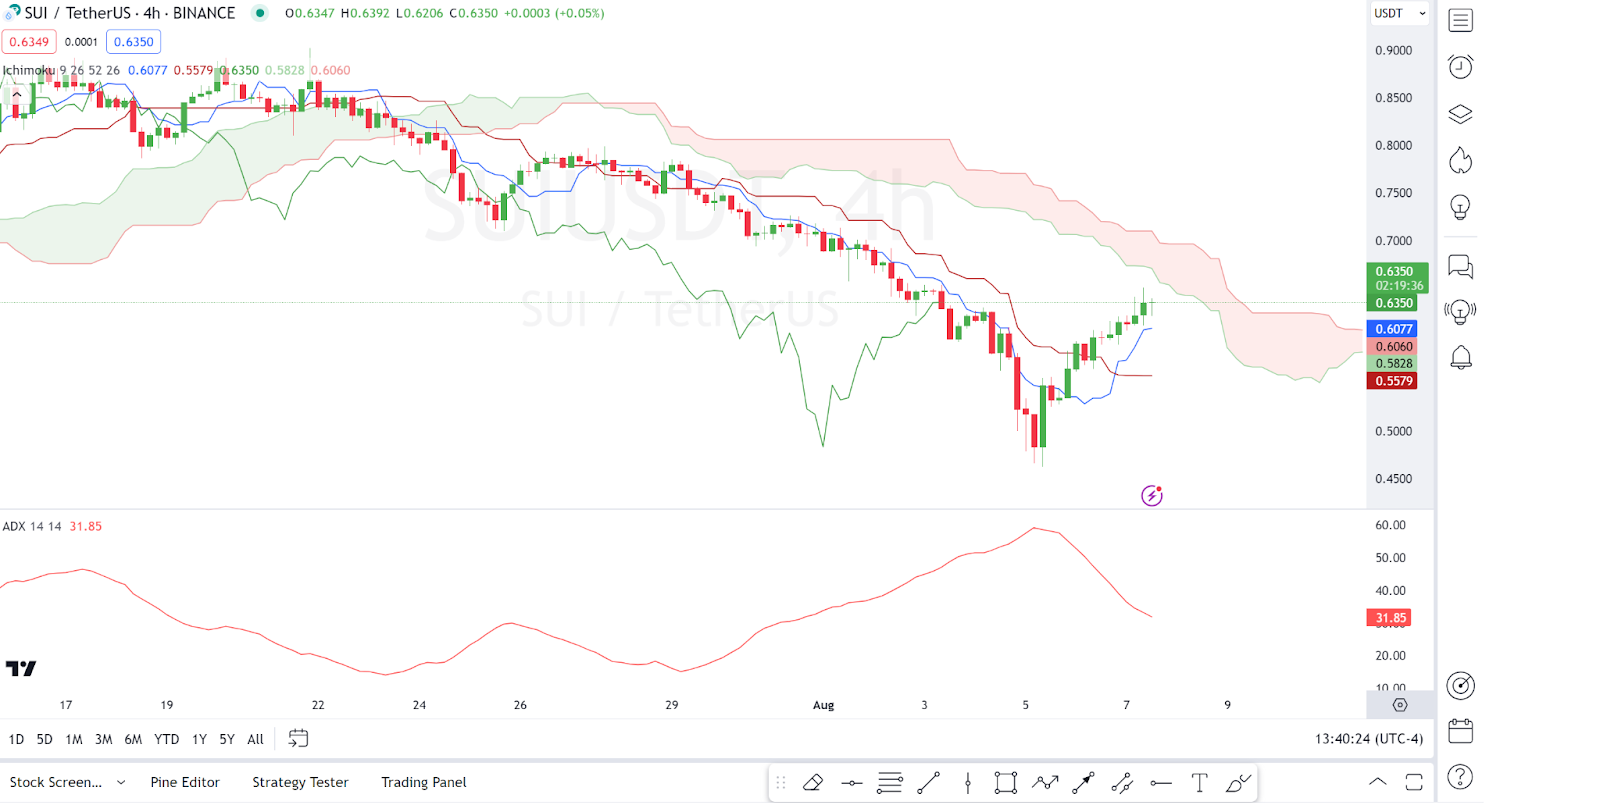Screen dimensions: 1600x805
Task: Select the horizontal line drawing tool
Action: click(x=851, y=783)
